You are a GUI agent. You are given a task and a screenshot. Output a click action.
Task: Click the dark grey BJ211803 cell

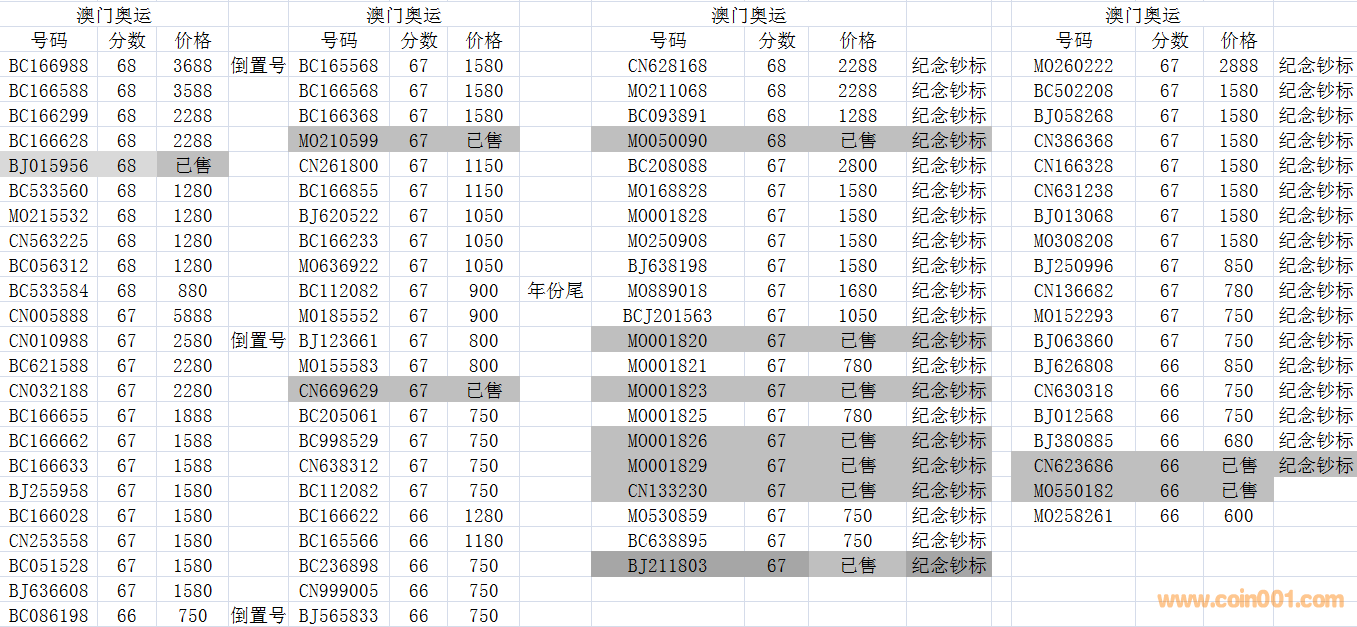click(667, 566)
